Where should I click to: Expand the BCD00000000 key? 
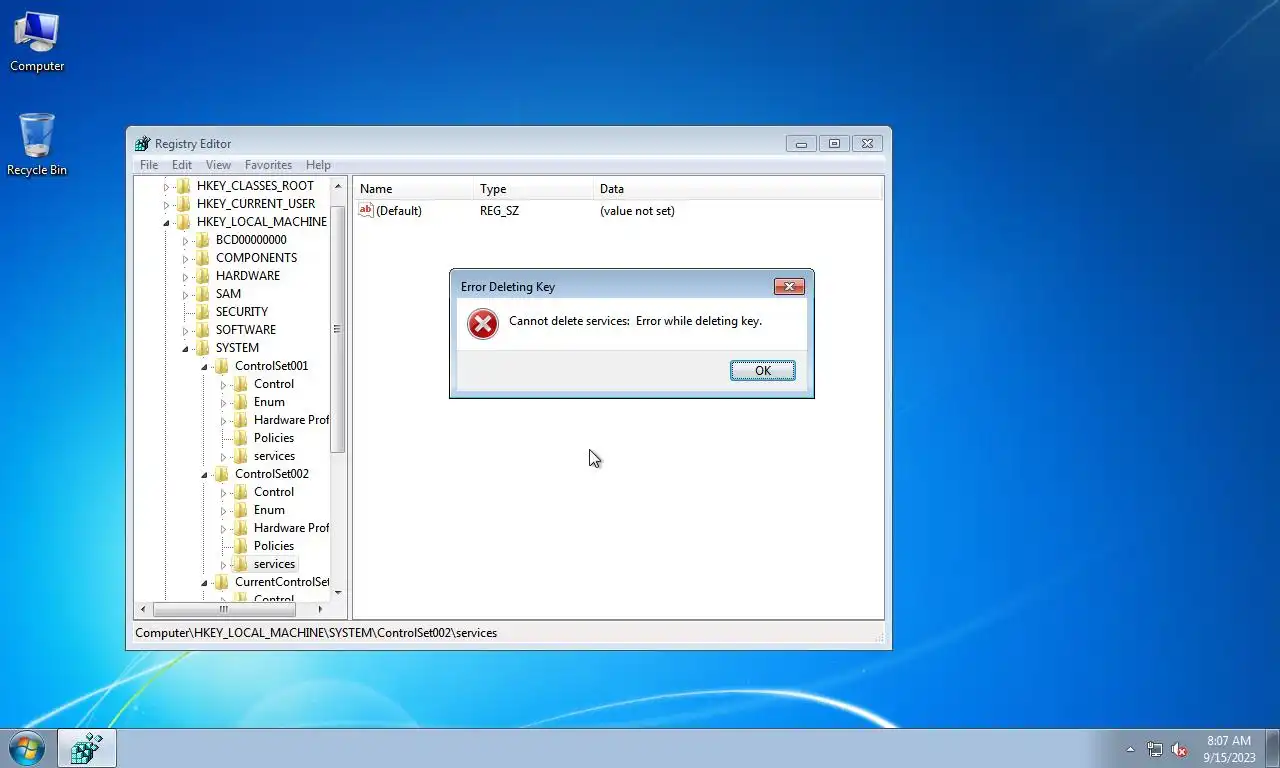click(185, 240)
